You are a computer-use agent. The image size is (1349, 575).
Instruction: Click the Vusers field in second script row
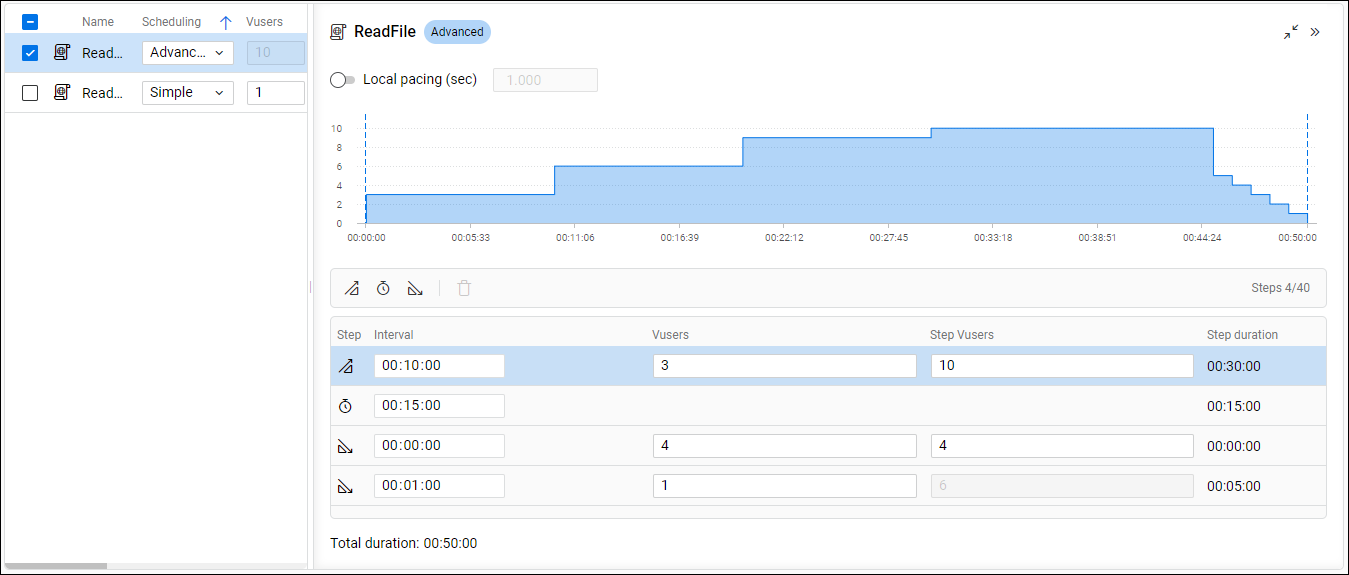275,93
